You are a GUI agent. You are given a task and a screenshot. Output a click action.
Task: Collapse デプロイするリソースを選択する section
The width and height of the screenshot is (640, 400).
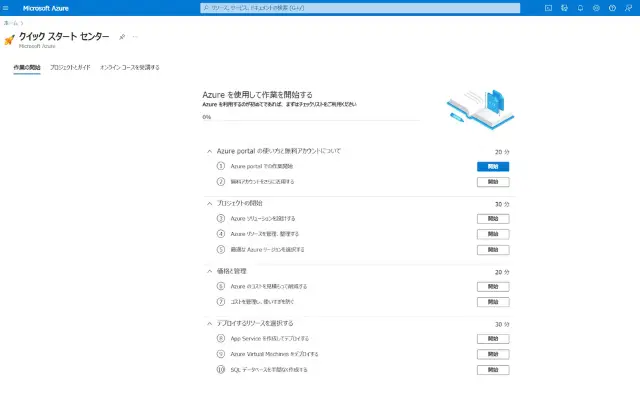tap(209, 324)
